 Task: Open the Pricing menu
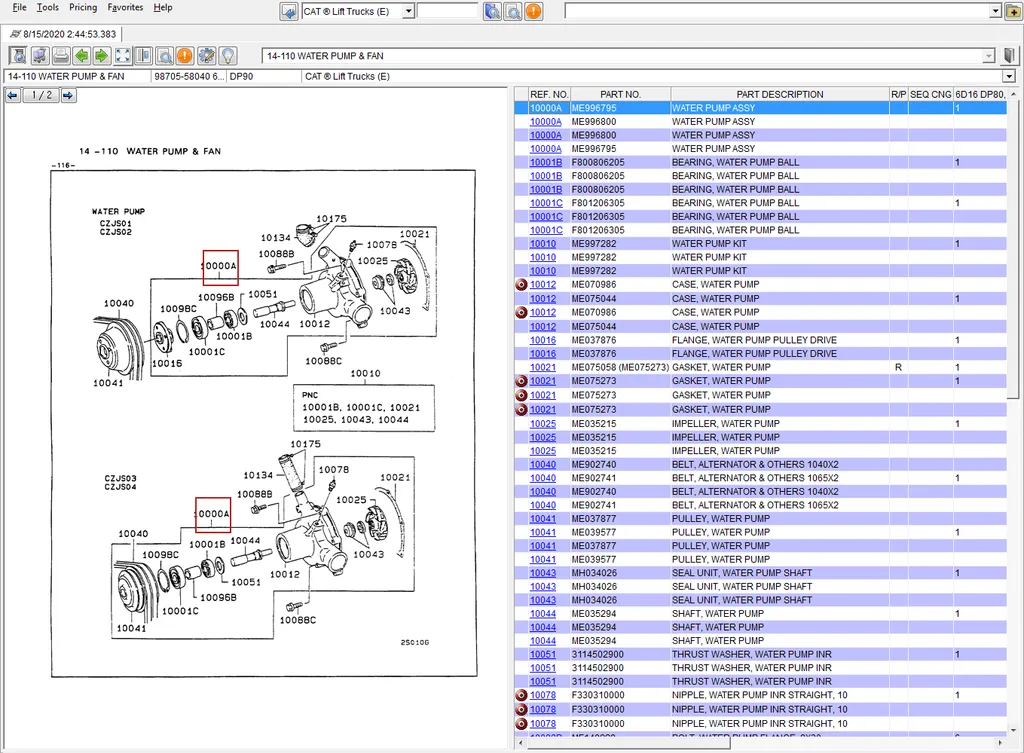tap(83, 7)
